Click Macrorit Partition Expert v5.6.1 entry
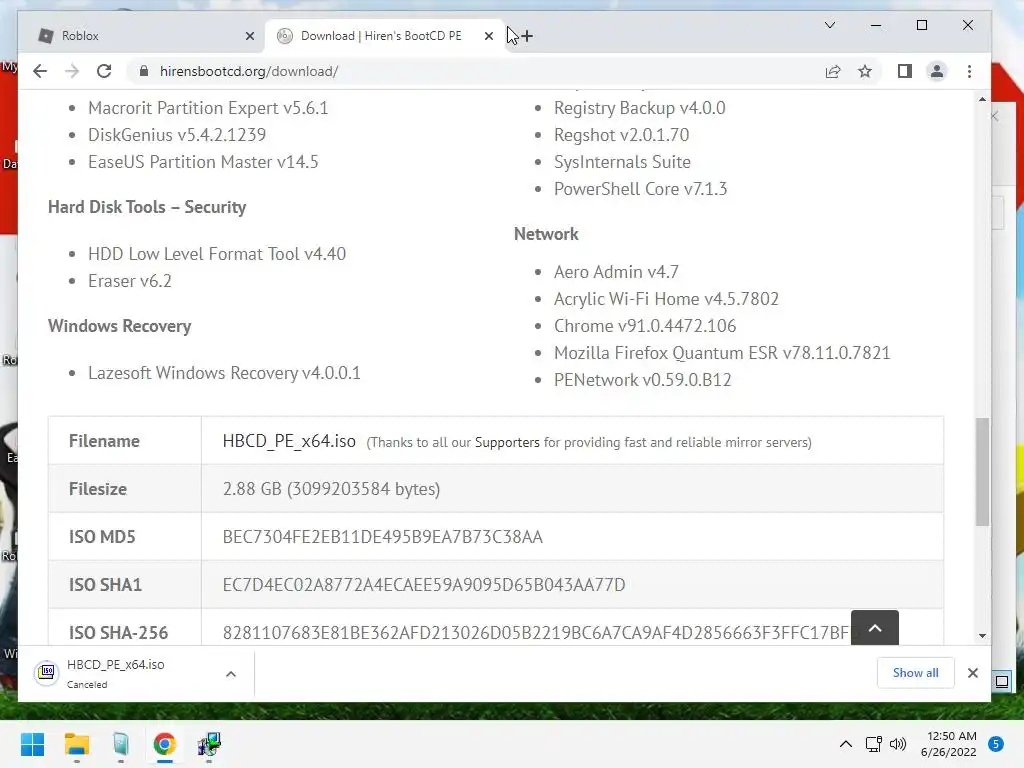This screenshot has width=1024, height=768. (x=208, y=108)
